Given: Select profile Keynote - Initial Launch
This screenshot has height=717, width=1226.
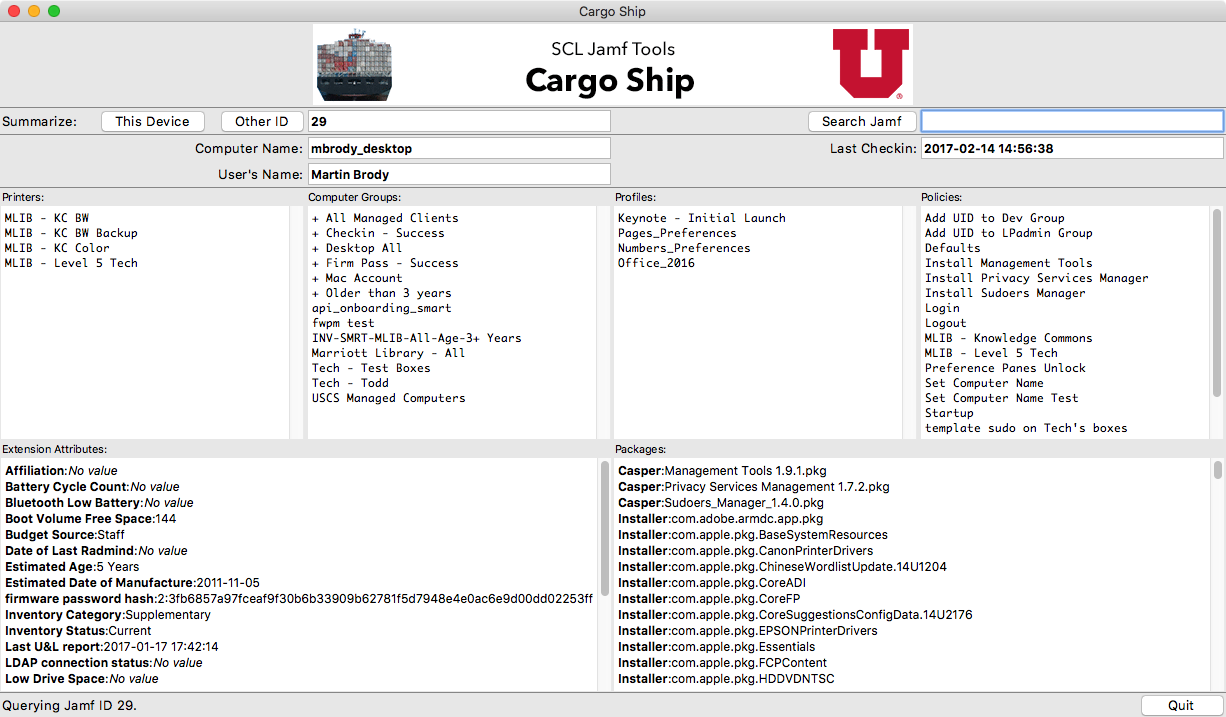Looking at the screenshot, I should [702, 218].
